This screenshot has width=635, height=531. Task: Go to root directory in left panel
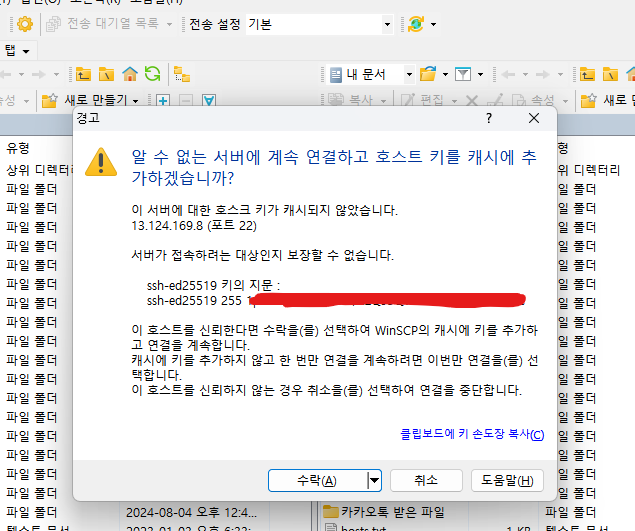106,74
